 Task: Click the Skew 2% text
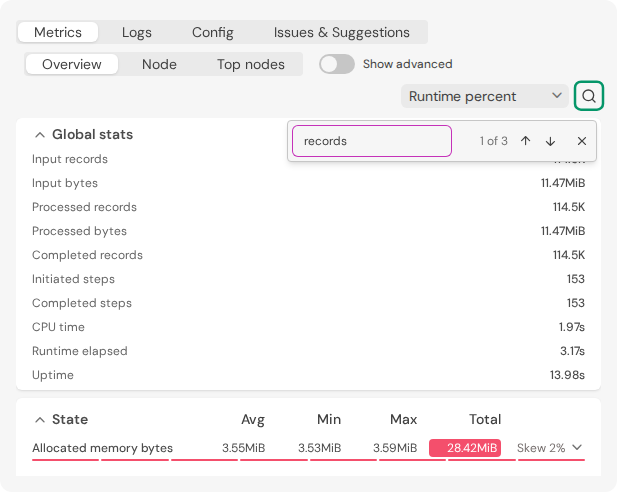tap(541, 448)
